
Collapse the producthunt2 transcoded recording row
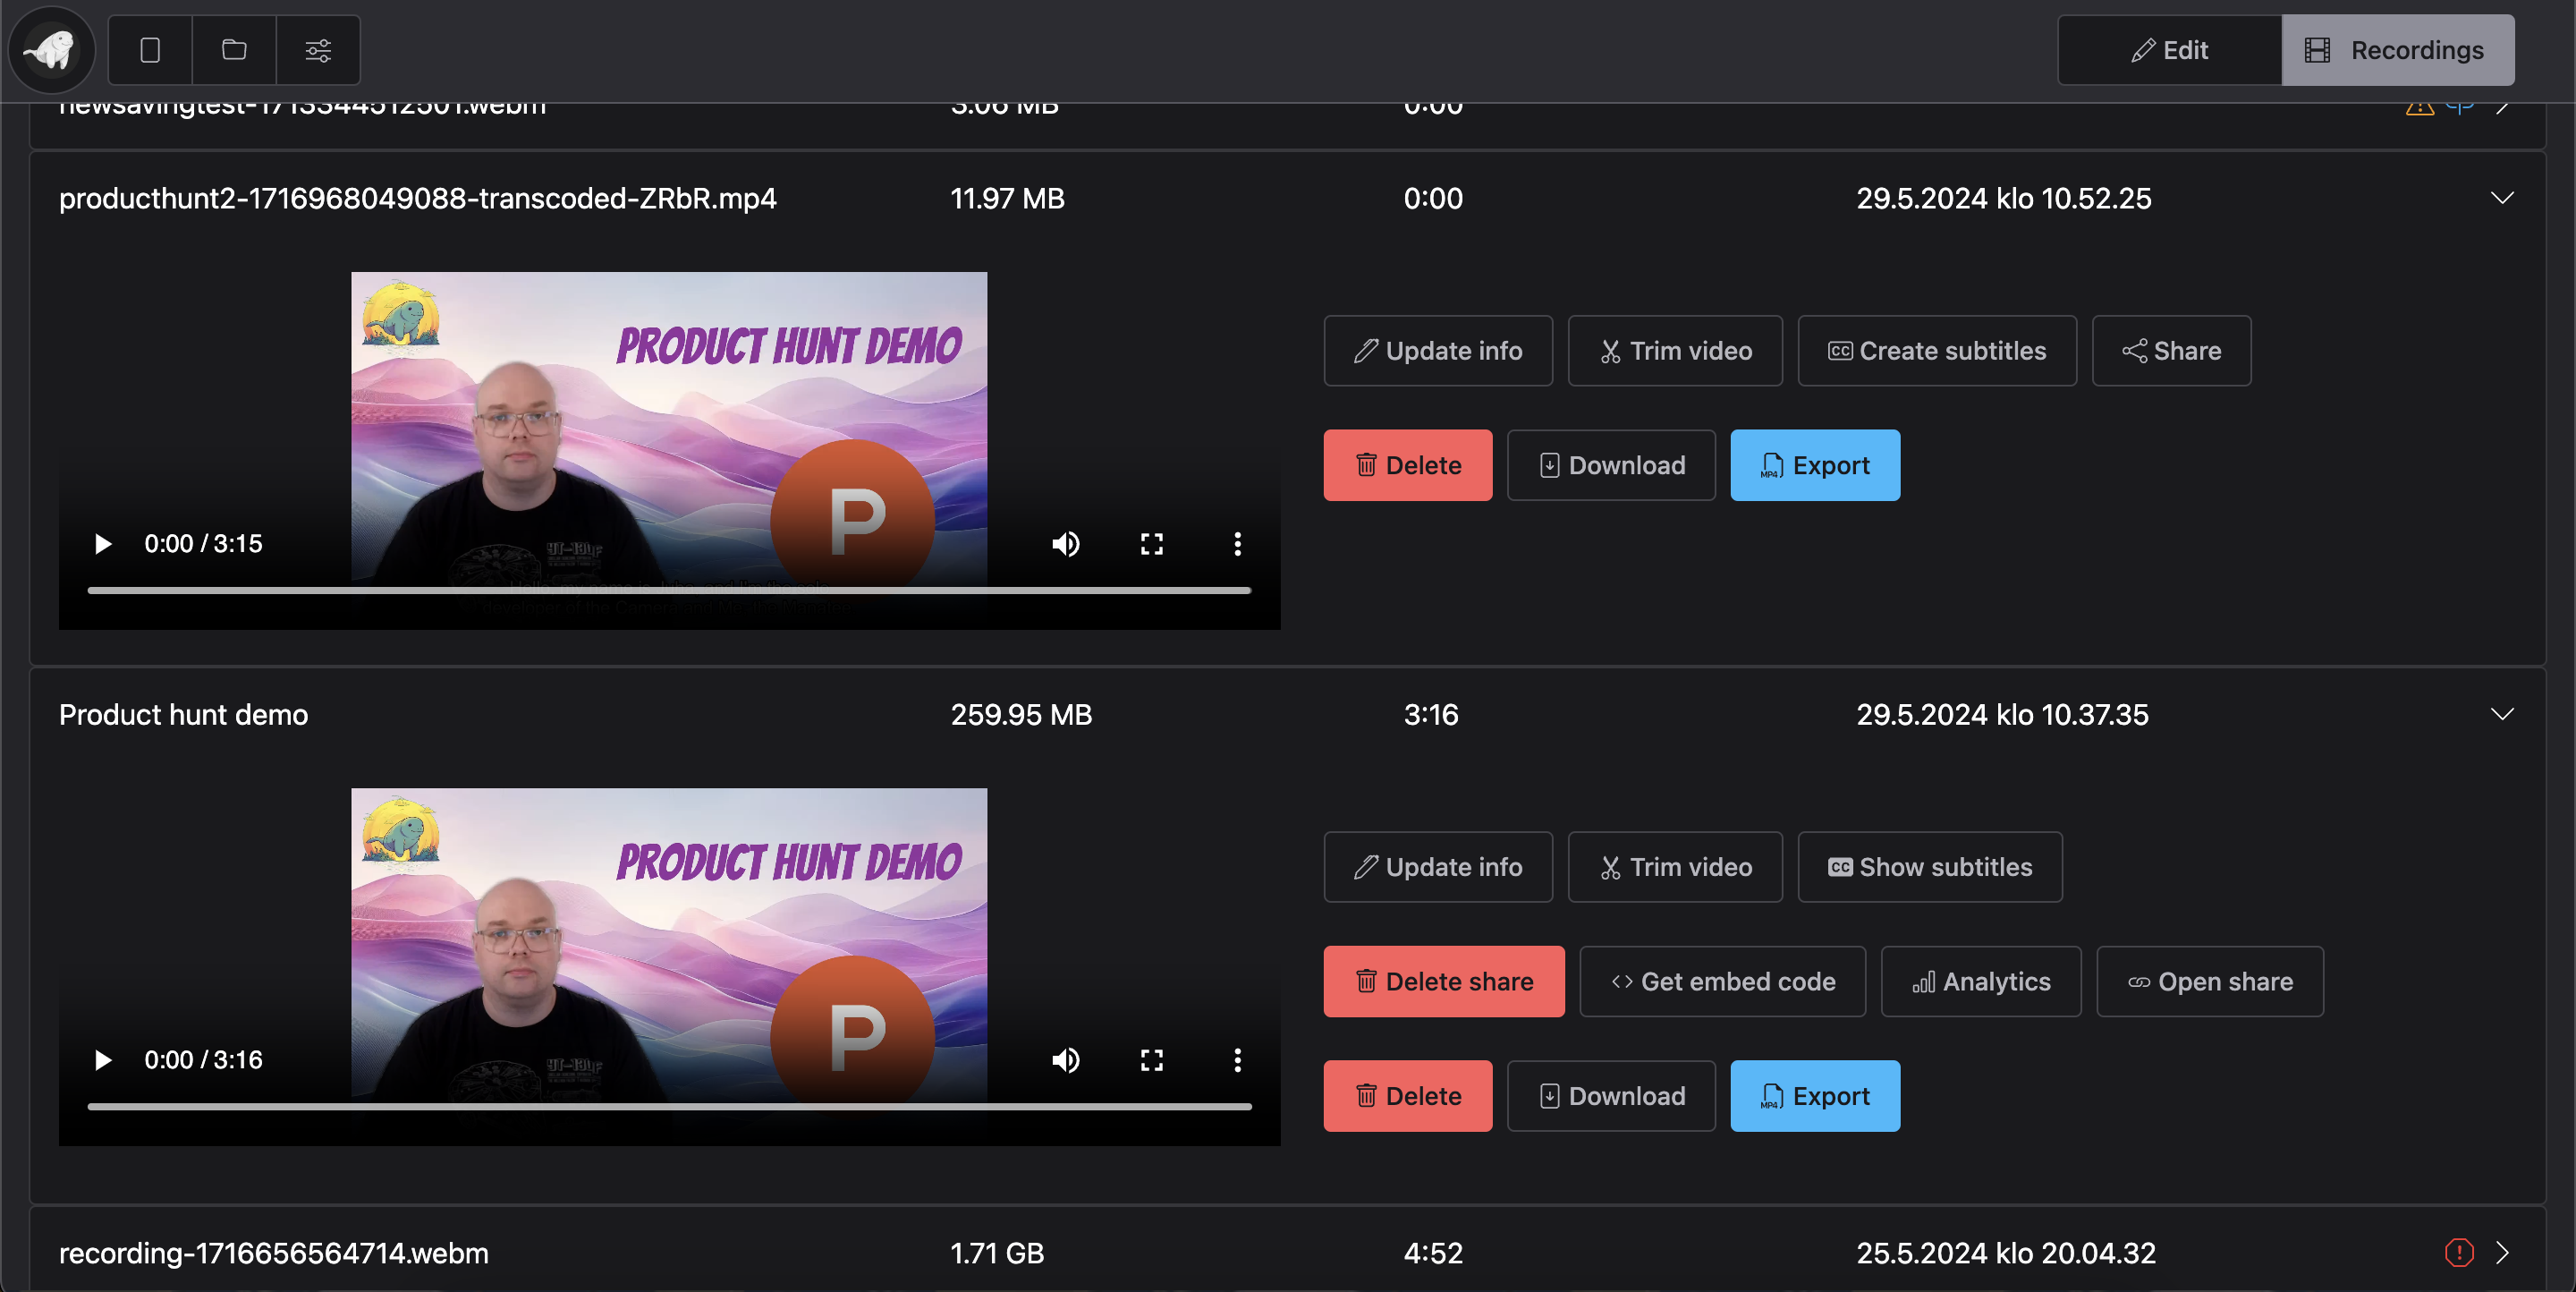click(2501, 198)
